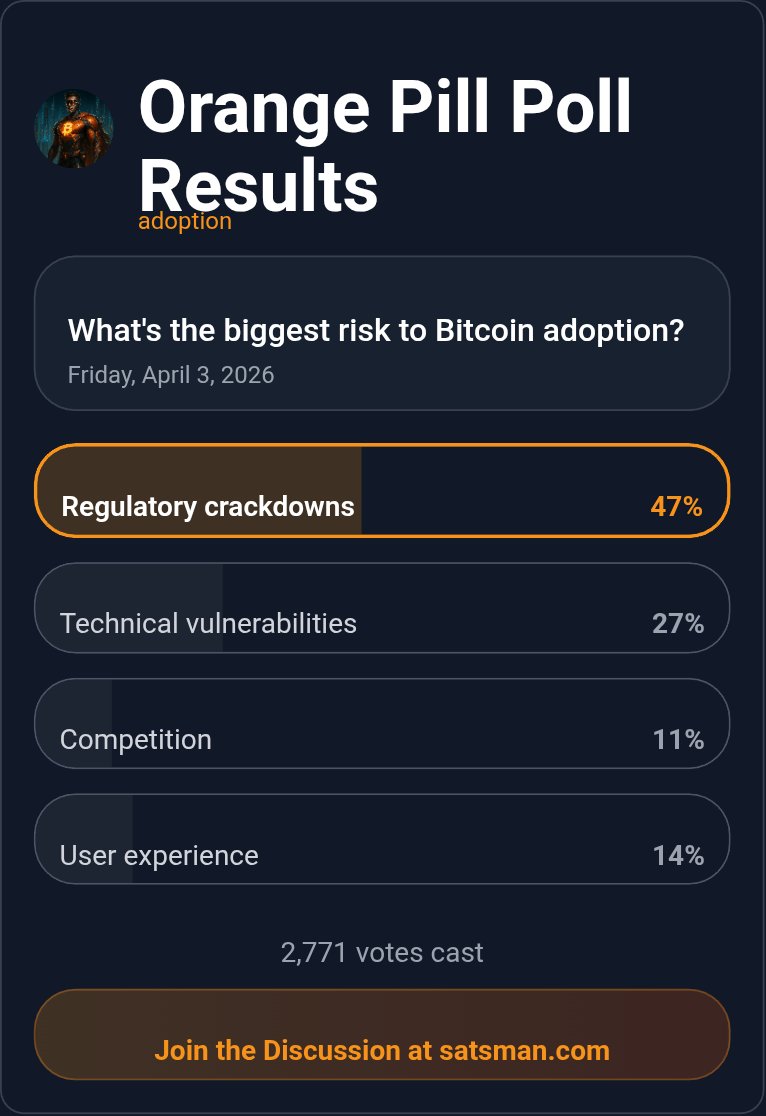Click the gray fill bar of Technical vulnerabilities

click(130, 590)
